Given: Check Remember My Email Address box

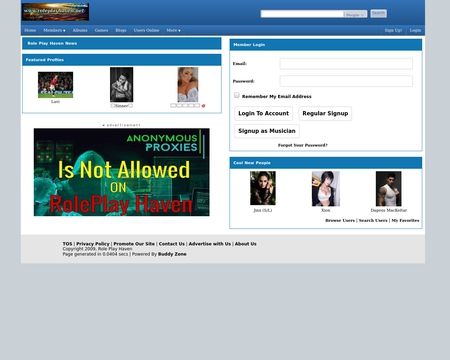Looking at the screenshot, I should 237,95.
